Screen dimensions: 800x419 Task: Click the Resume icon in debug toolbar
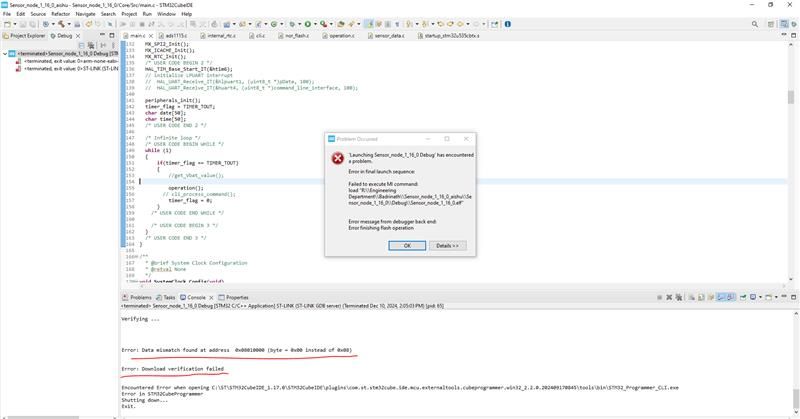123,24
